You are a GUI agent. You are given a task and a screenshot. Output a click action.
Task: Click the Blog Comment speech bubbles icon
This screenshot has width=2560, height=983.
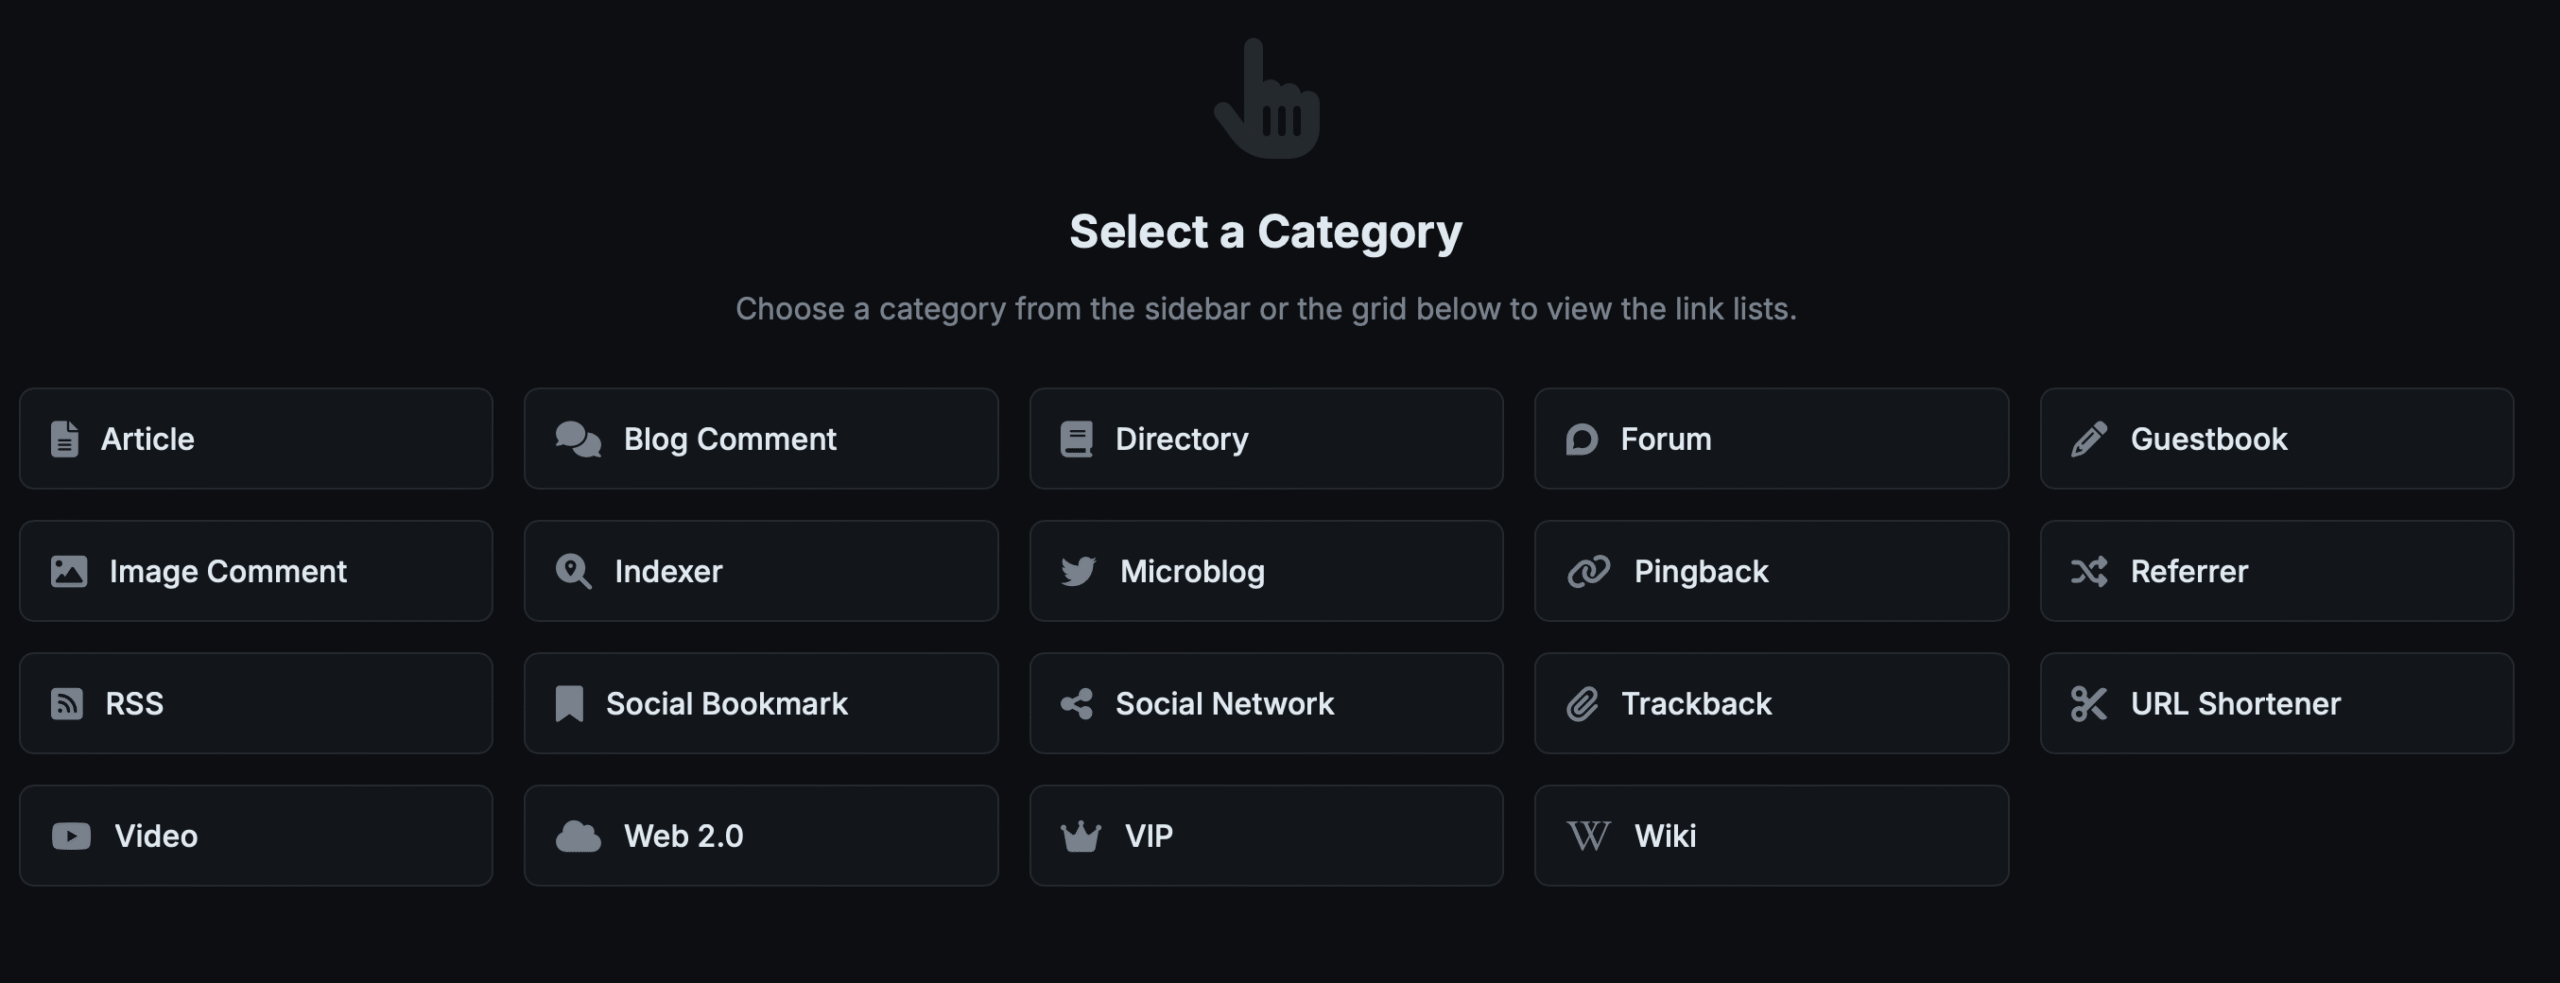pos(578,439)
